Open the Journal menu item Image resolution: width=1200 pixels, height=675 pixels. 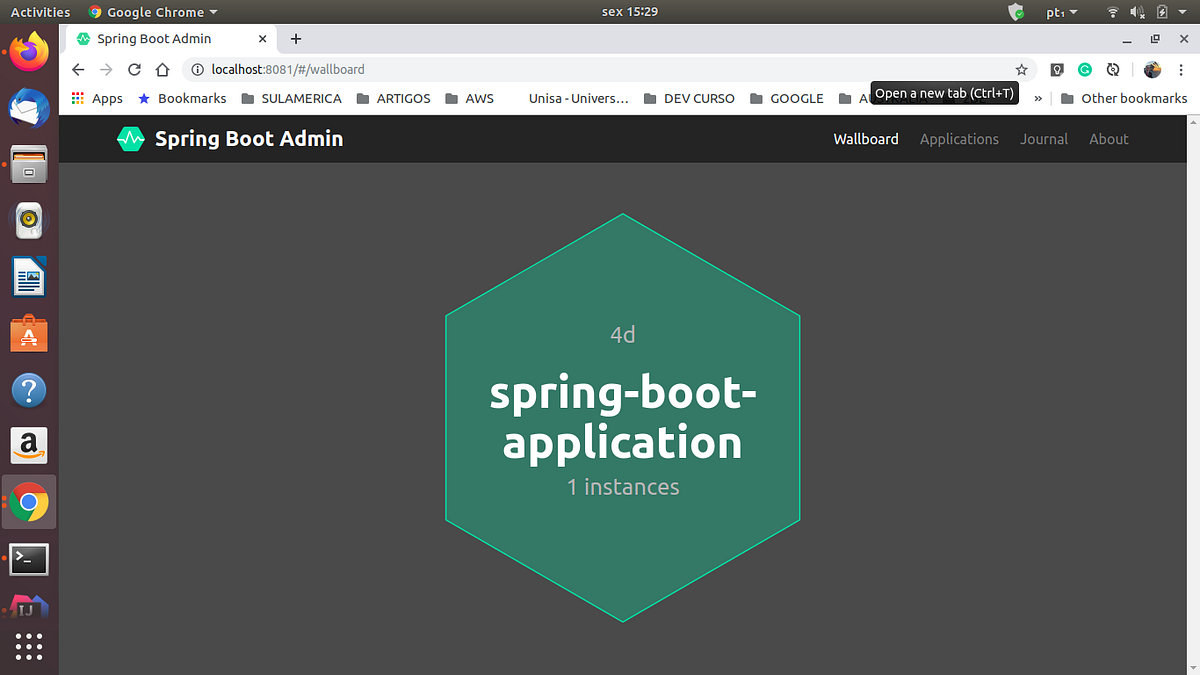(x=1044, y=139)
